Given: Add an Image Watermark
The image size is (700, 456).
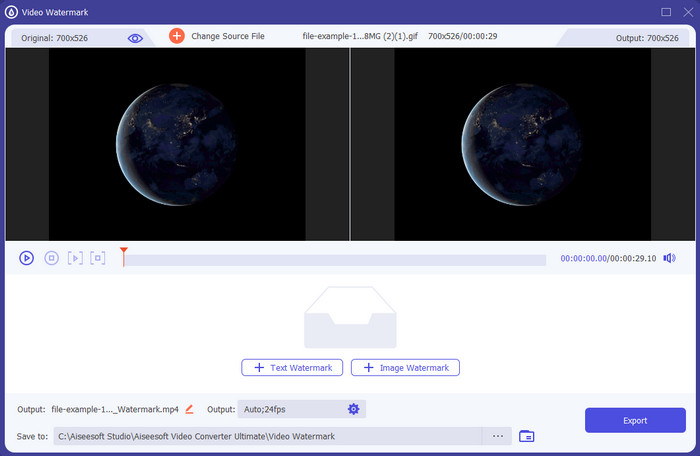Looking at the screenshot, I should point(405,368).
